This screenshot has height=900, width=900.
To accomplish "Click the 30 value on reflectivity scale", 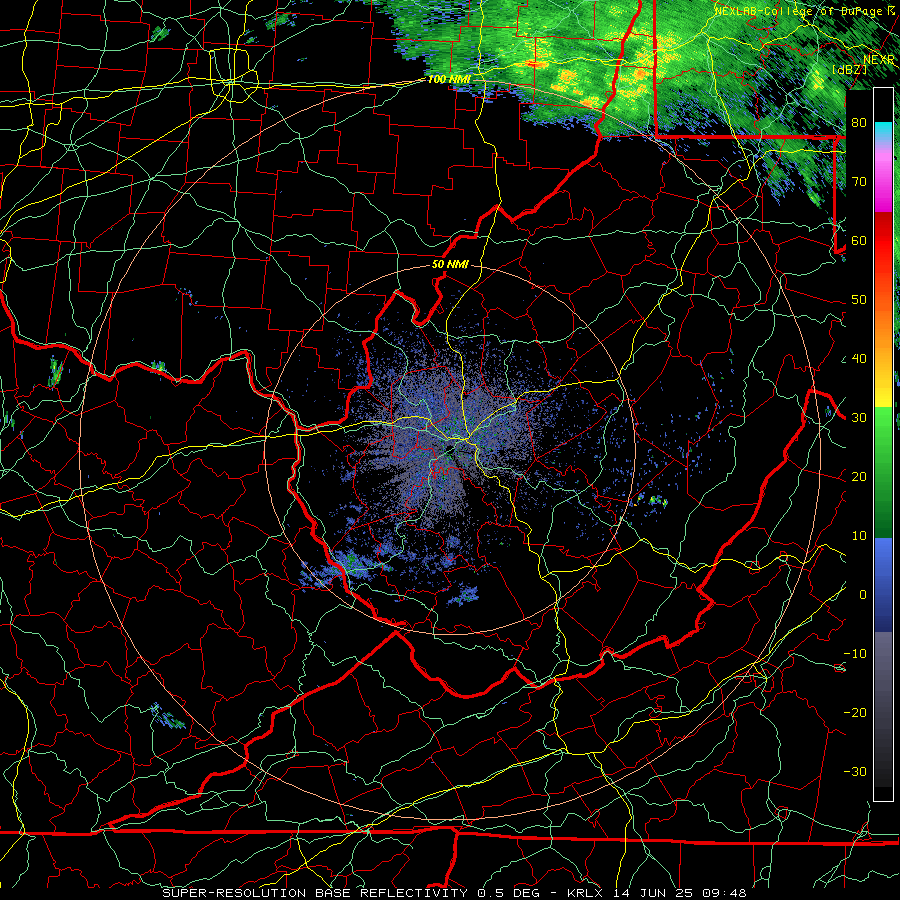I will tap(859, 417).
